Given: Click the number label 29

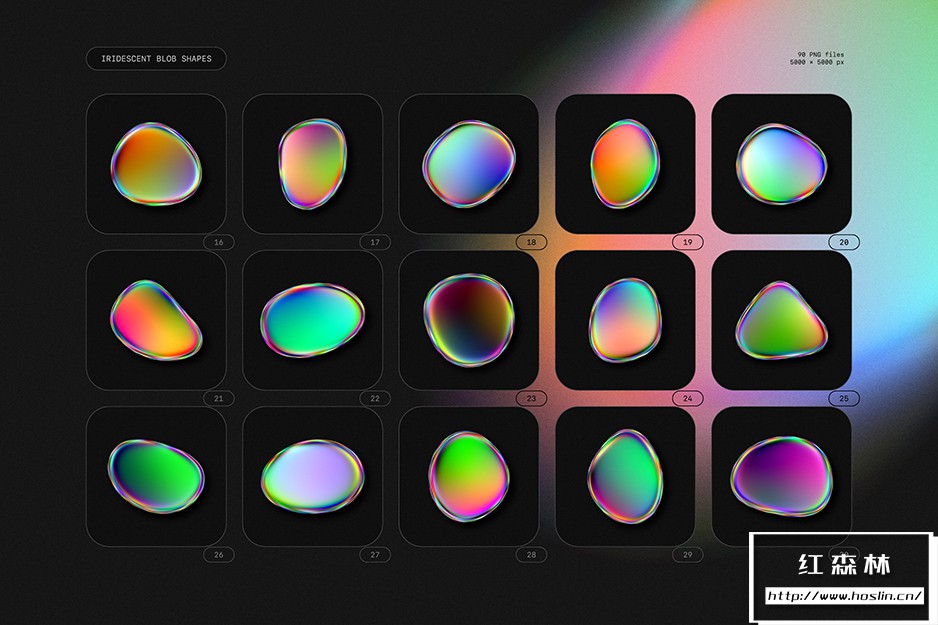Looking at the screenshot, I should click(x=687, y=555).
